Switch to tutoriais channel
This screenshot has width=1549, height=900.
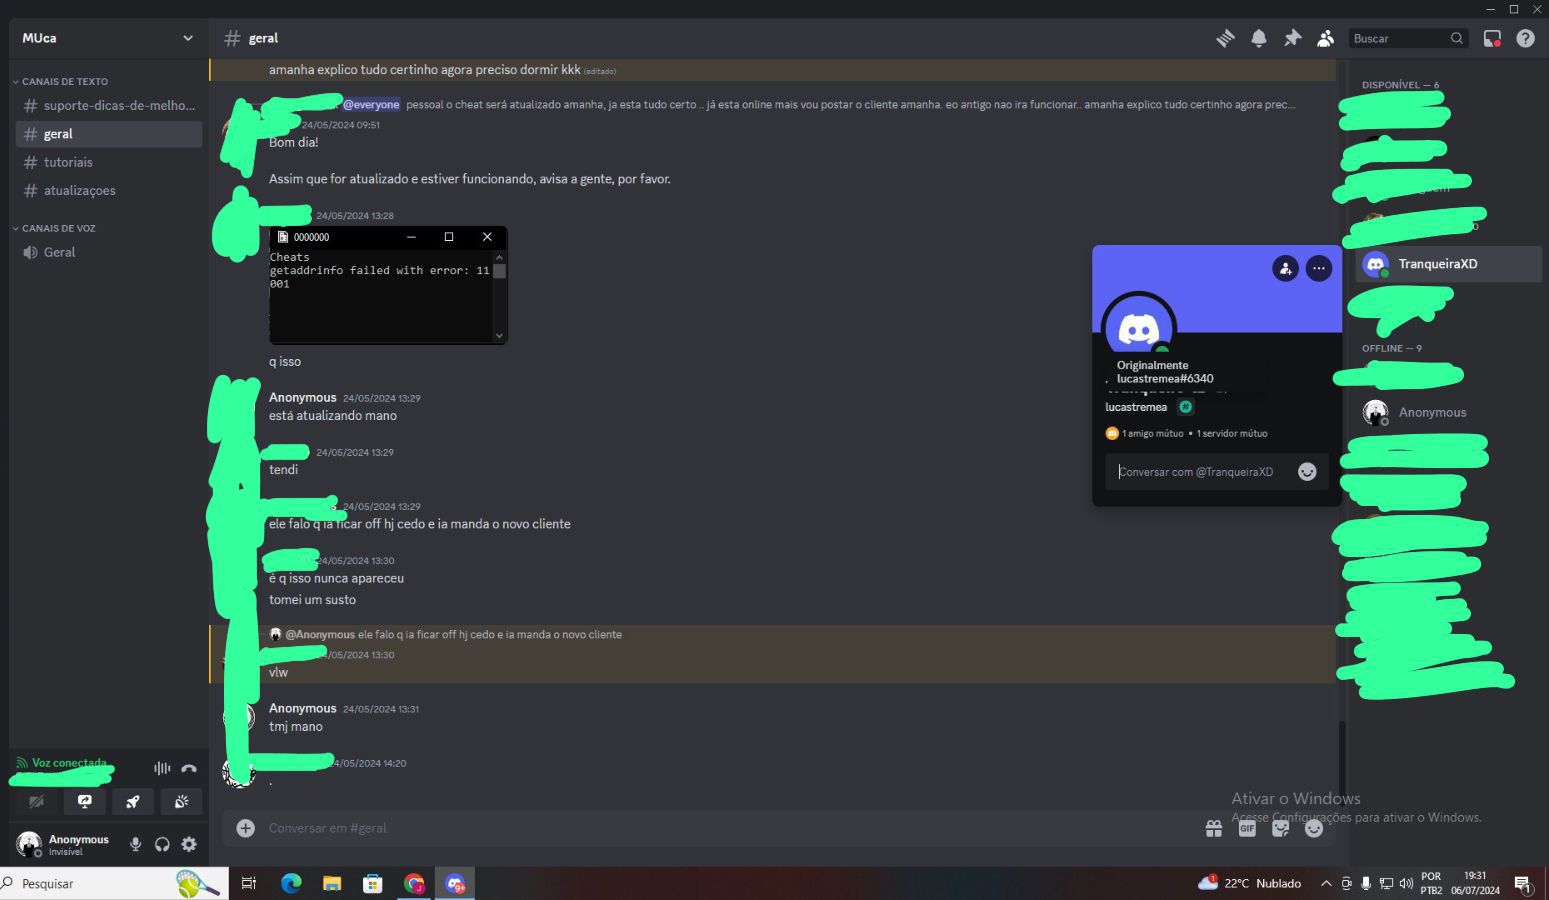[68, 162]
